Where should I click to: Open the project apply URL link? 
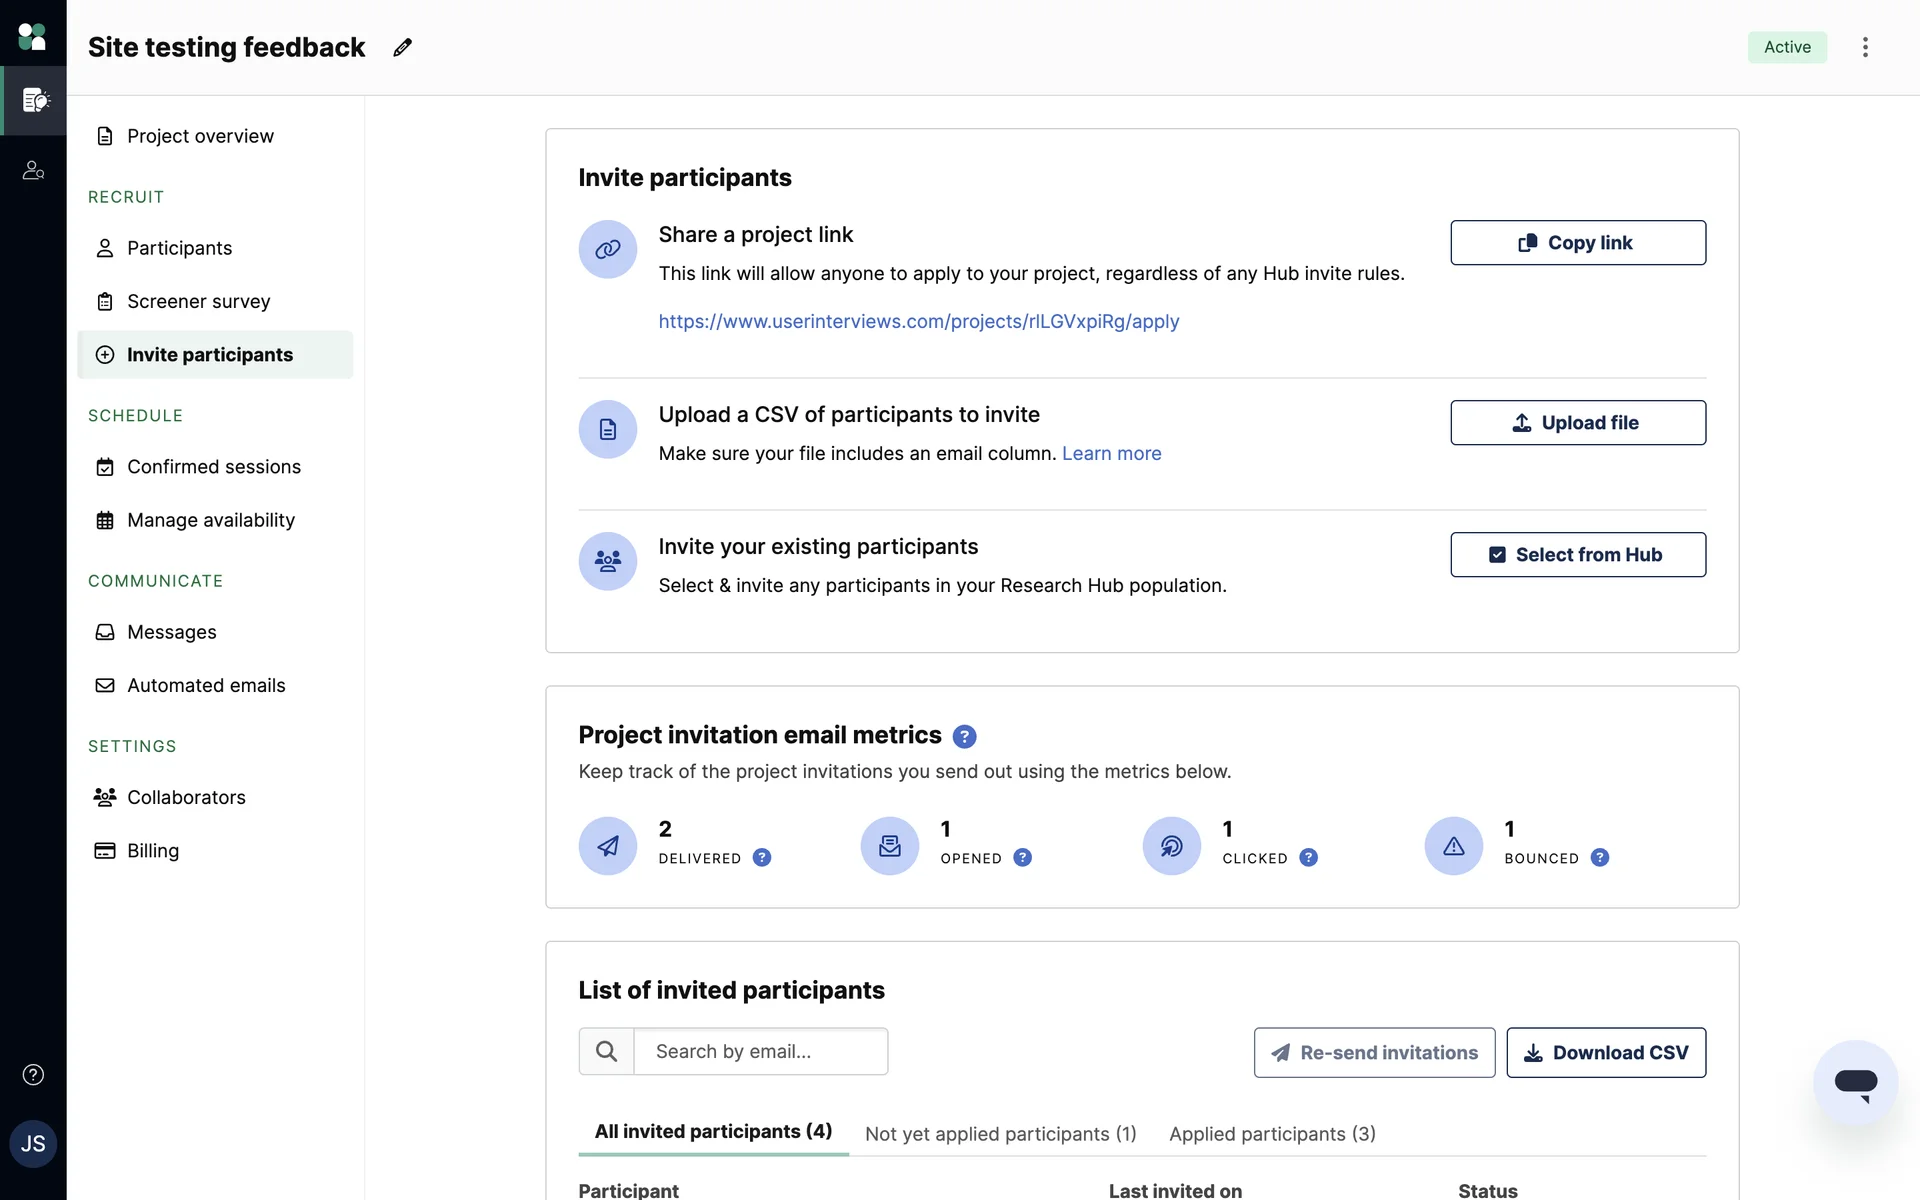(x=918, y=321)
